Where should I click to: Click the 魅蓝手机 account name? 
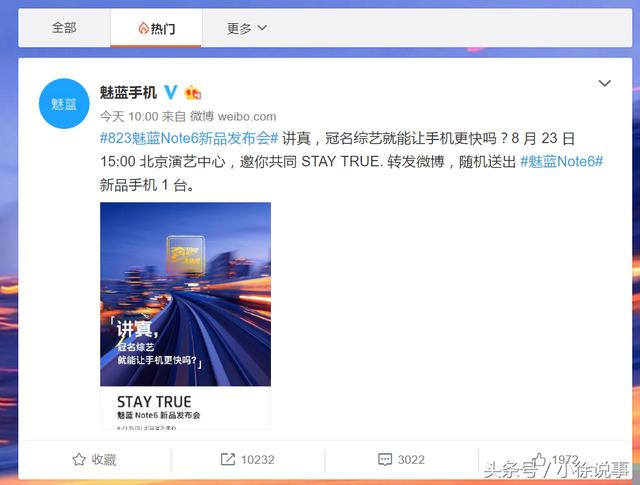(x=128, y=93)
